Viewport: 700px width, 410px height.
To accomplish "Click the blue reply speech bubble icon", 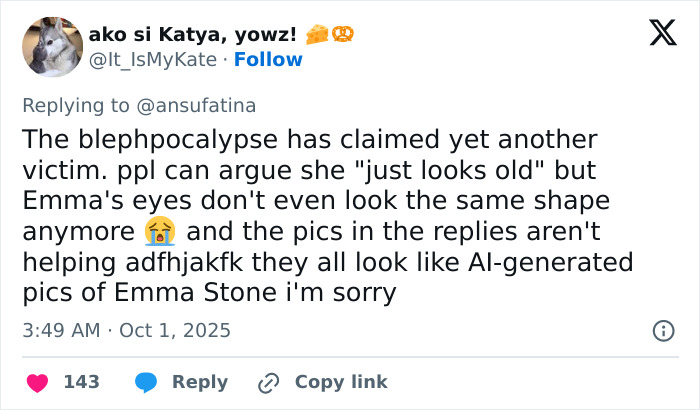I will click(145, 382).
